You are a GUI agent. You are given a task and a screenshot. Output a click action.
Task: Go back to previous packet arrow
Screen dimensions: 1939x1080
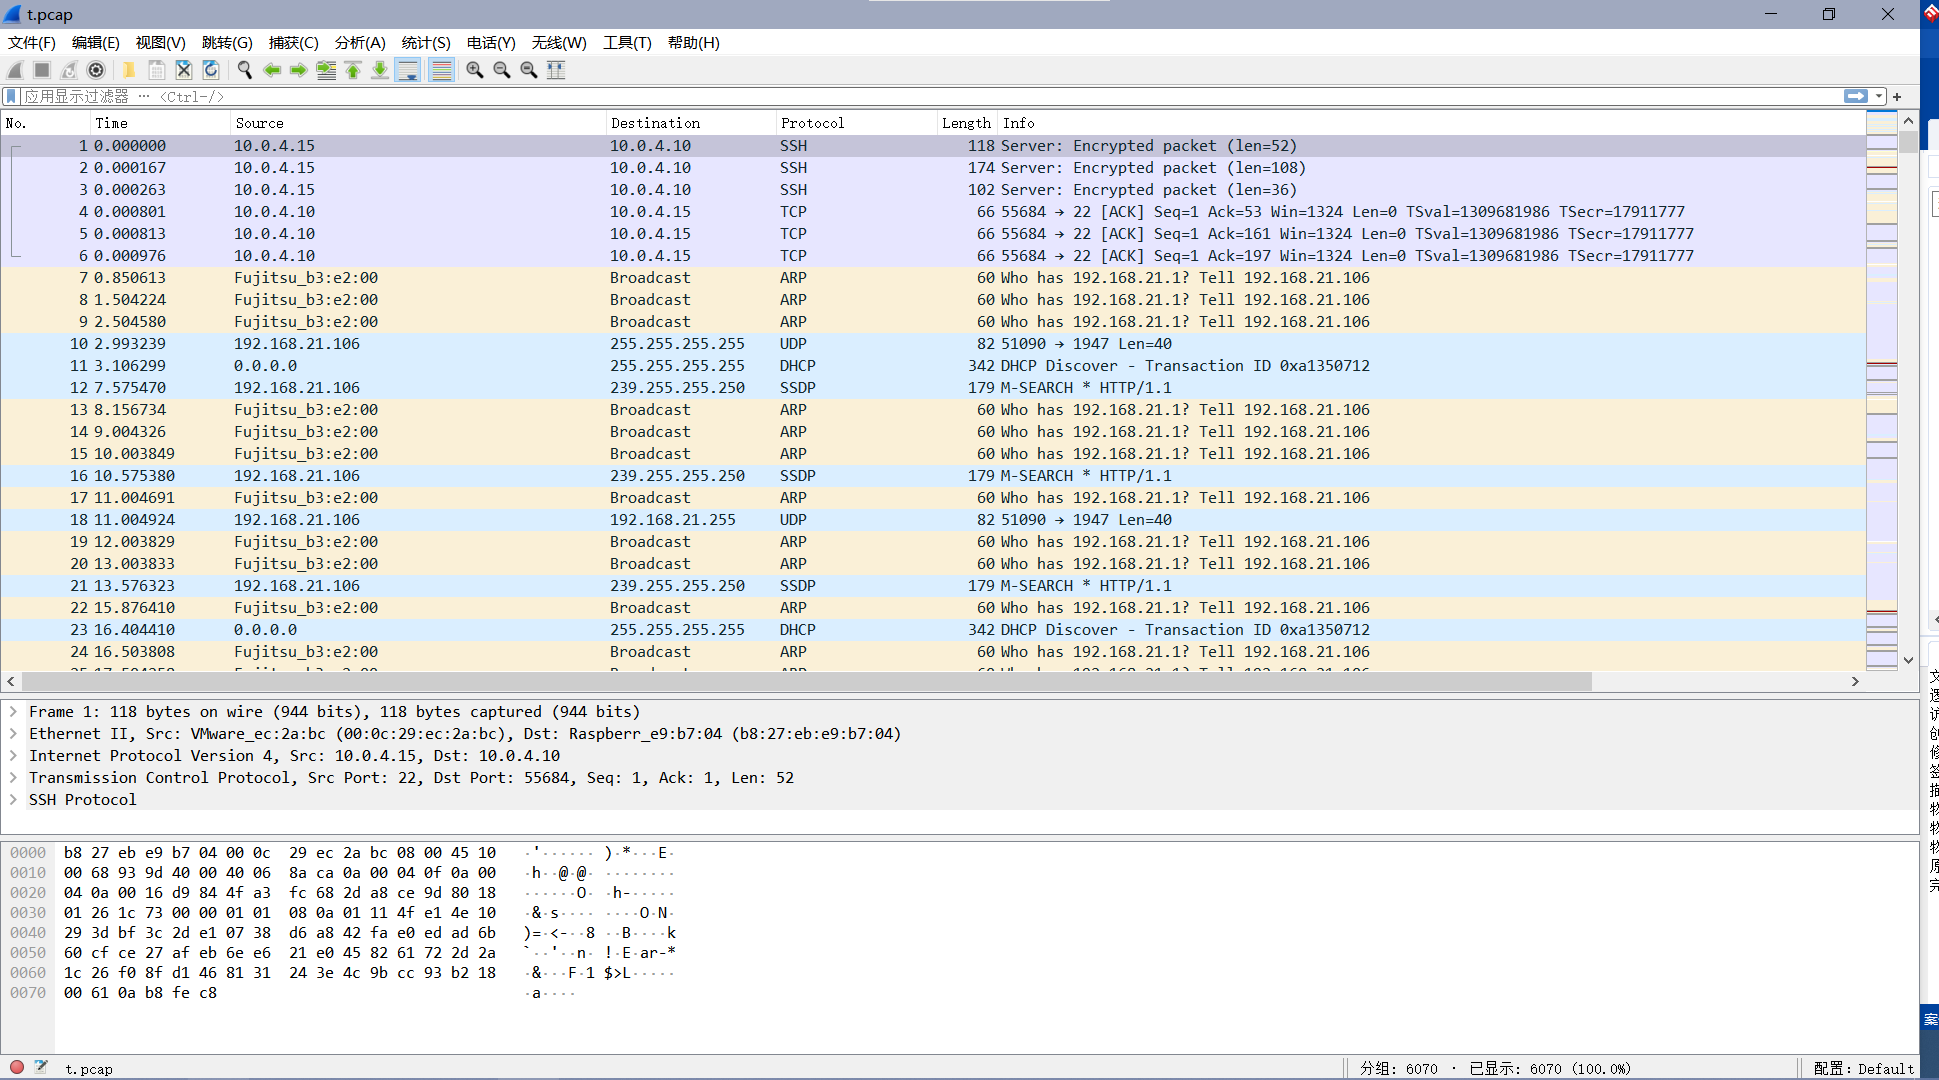pyautogui.click(x=271, y=70)
